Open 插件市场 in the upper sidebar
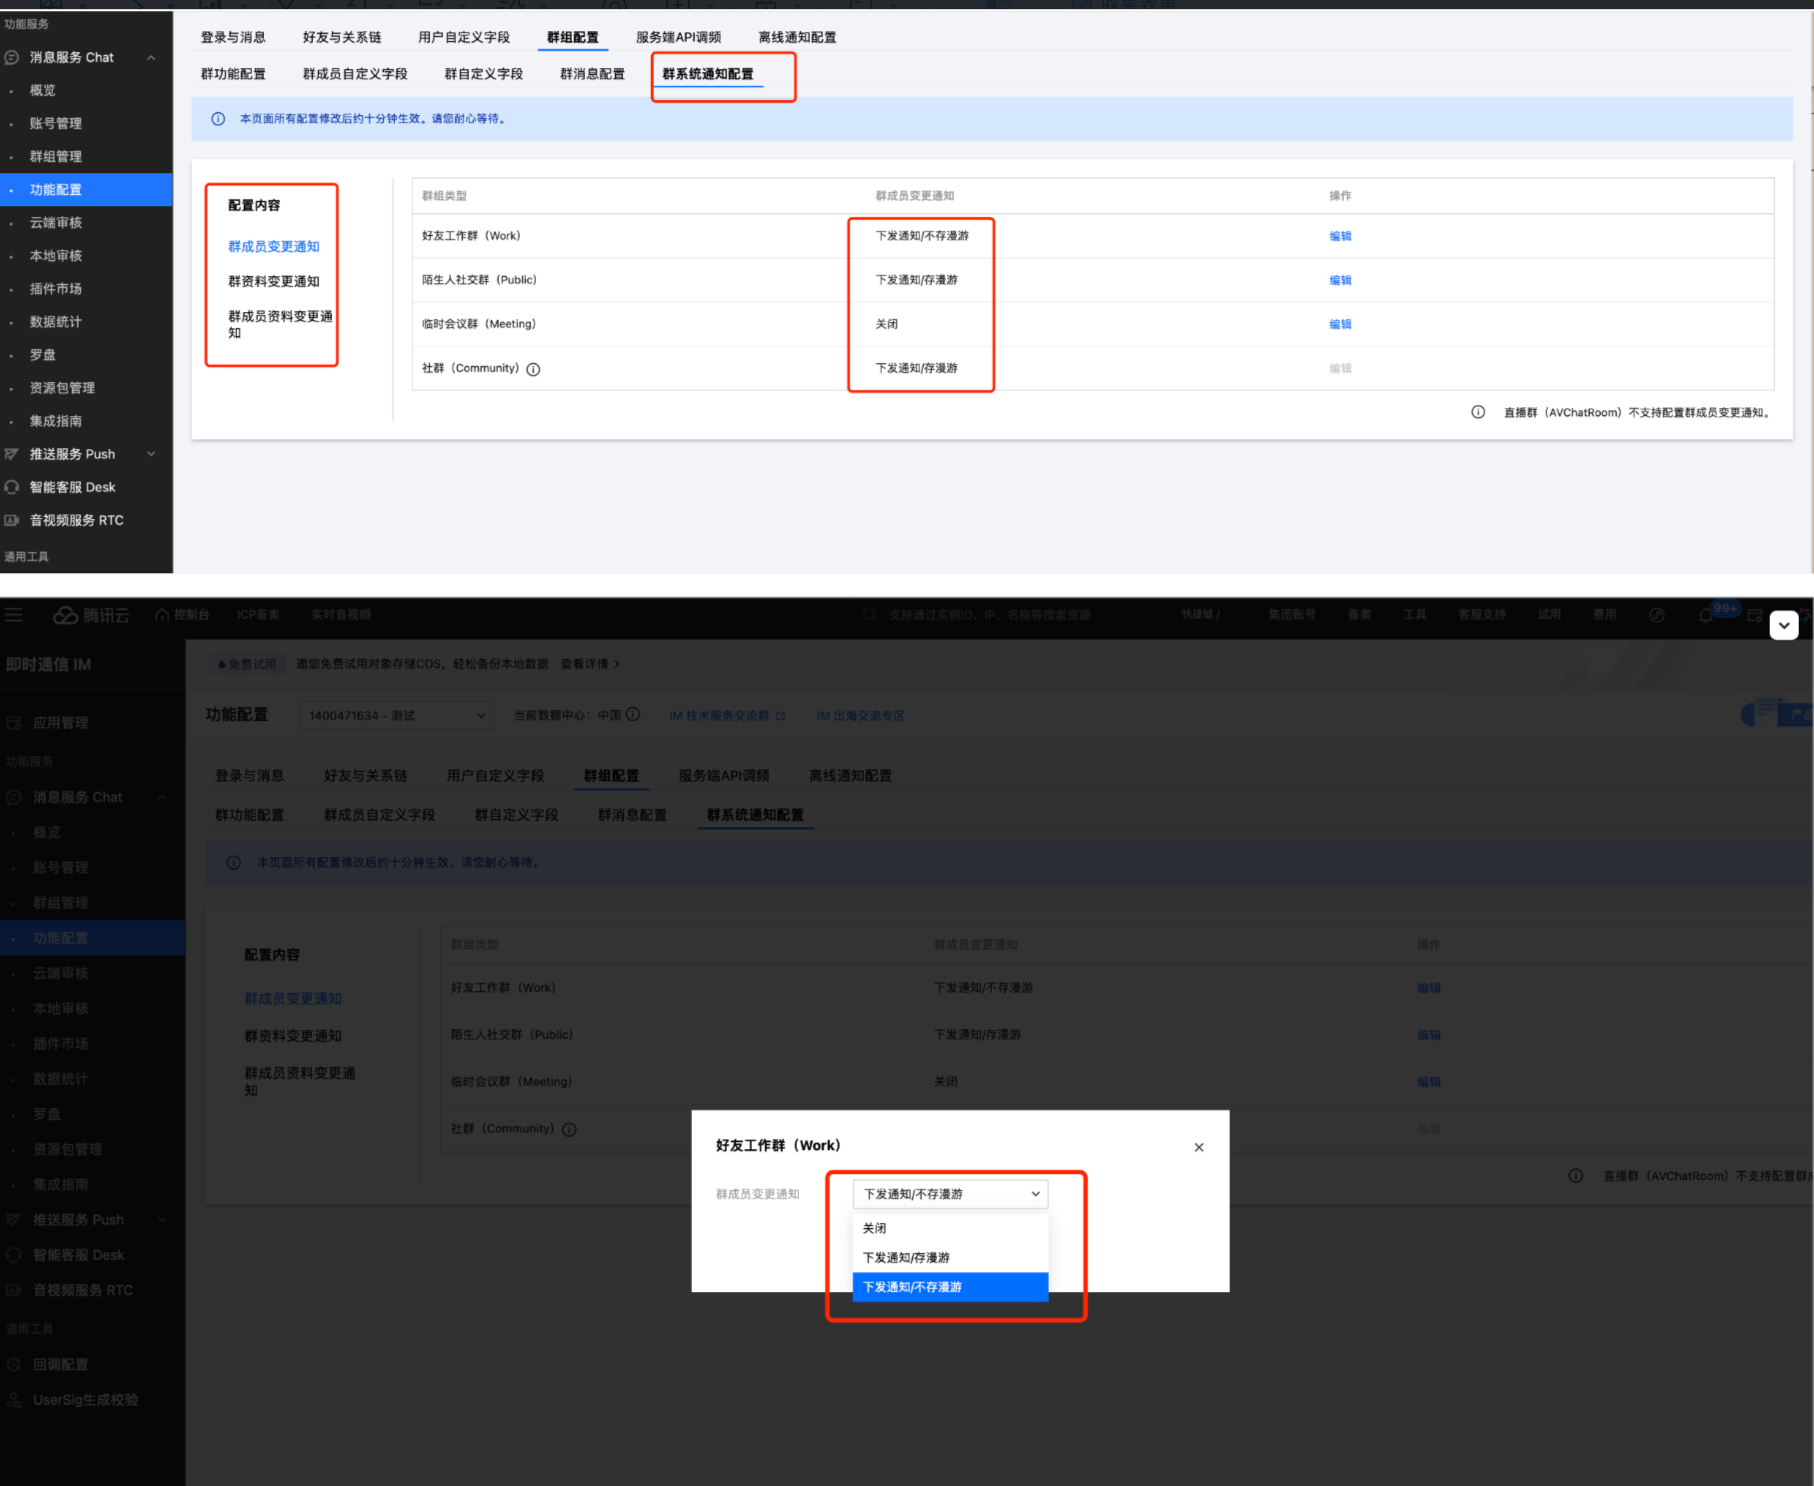This screenshot has width=1814, height=1486. click(x=56, y=288)
